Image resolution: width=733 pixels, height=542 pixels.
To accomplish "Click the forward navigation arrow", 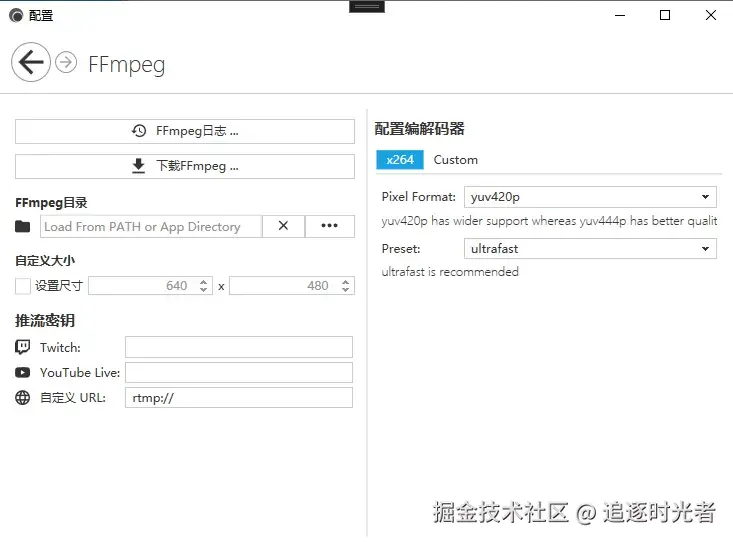I will tap(66, 62).
